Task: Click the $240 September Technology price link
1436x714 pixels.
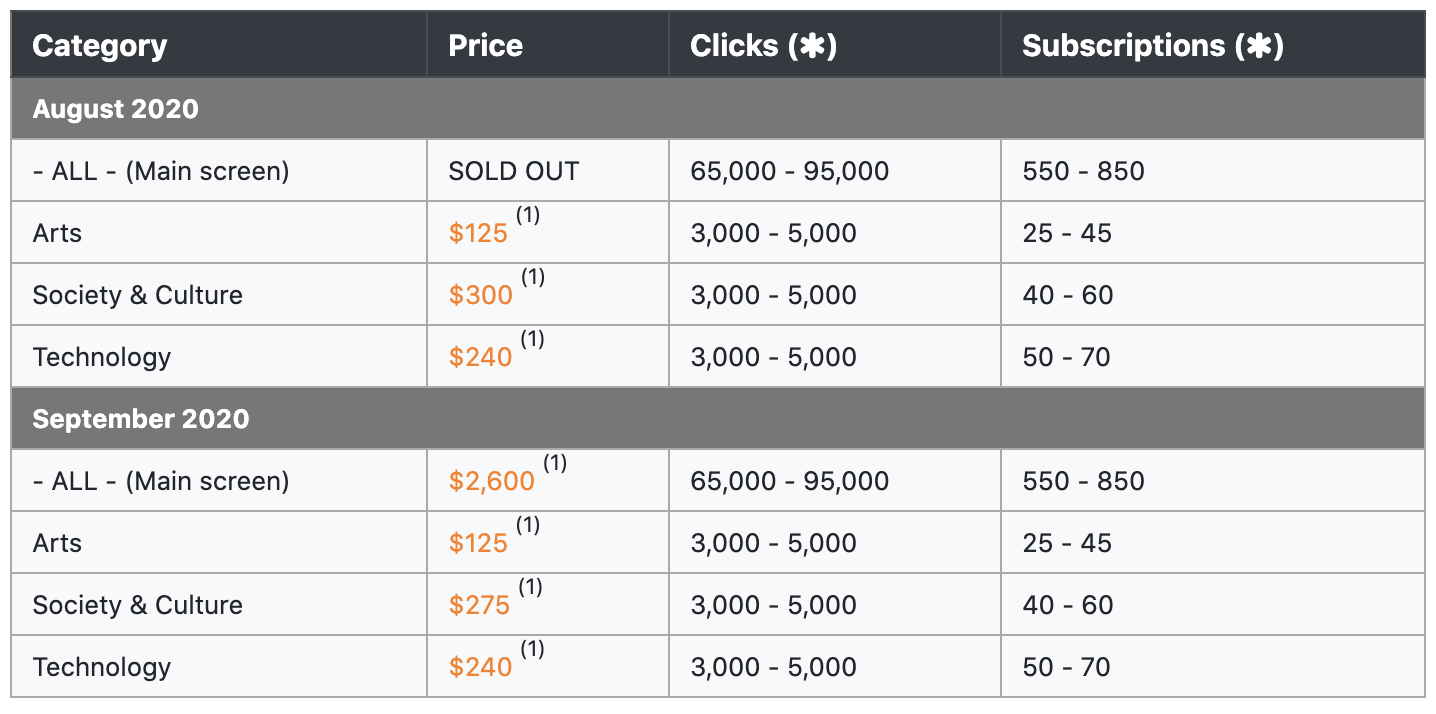Action: tap(481, 668)
